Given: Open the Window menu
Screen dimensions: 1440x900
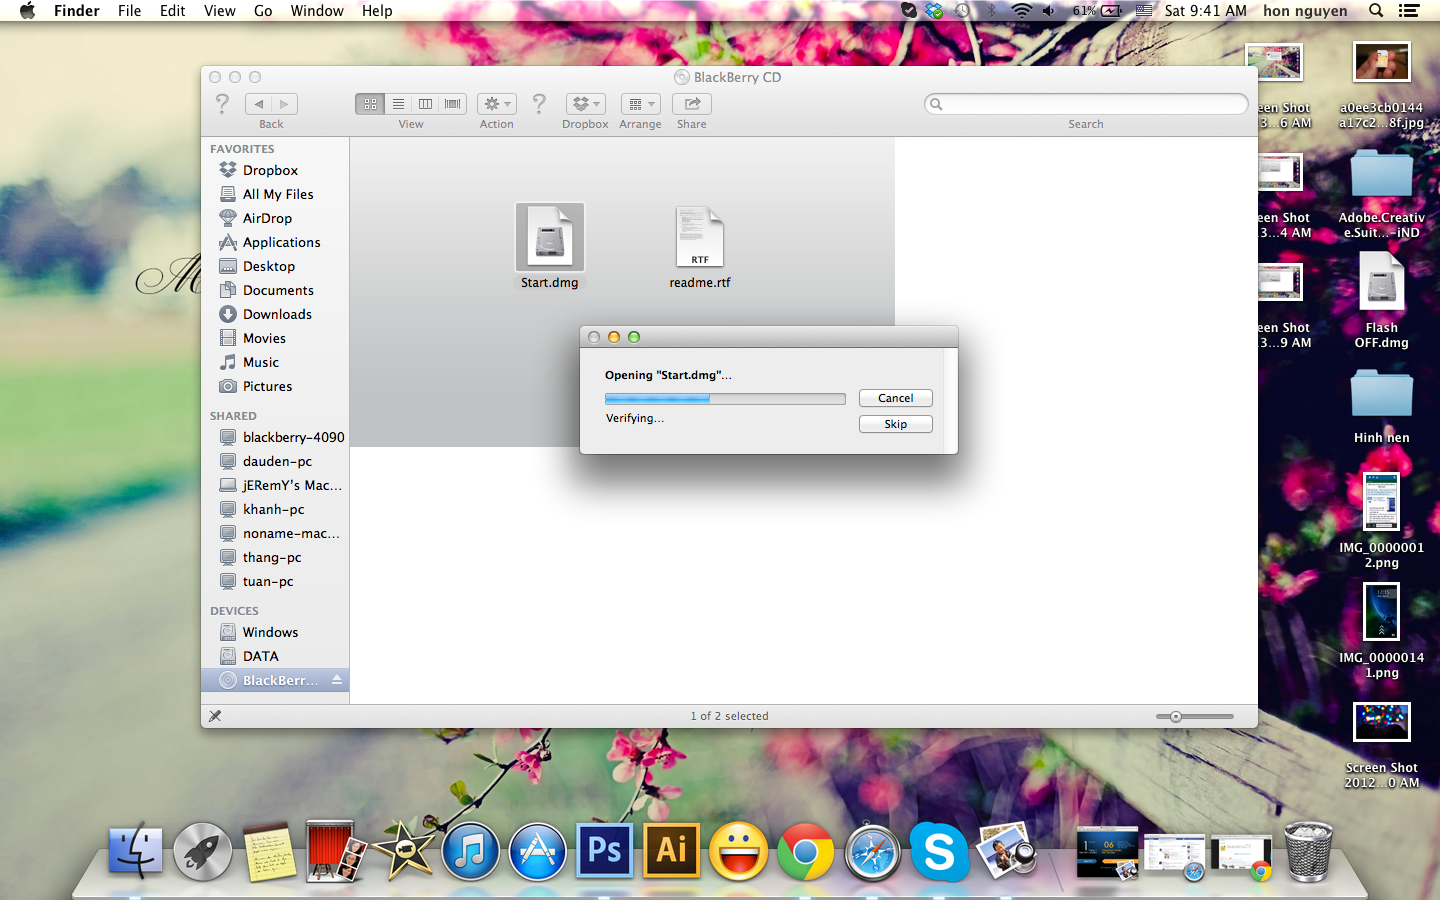Looking at the screenshot, I should point(317,11).
